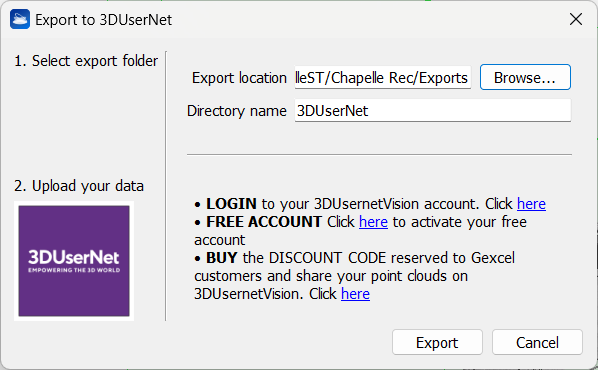This screenshot has height=370, width=598.
Task: Click the bold FREE ACCOUNT text
Action: click(x=264, y=222)
